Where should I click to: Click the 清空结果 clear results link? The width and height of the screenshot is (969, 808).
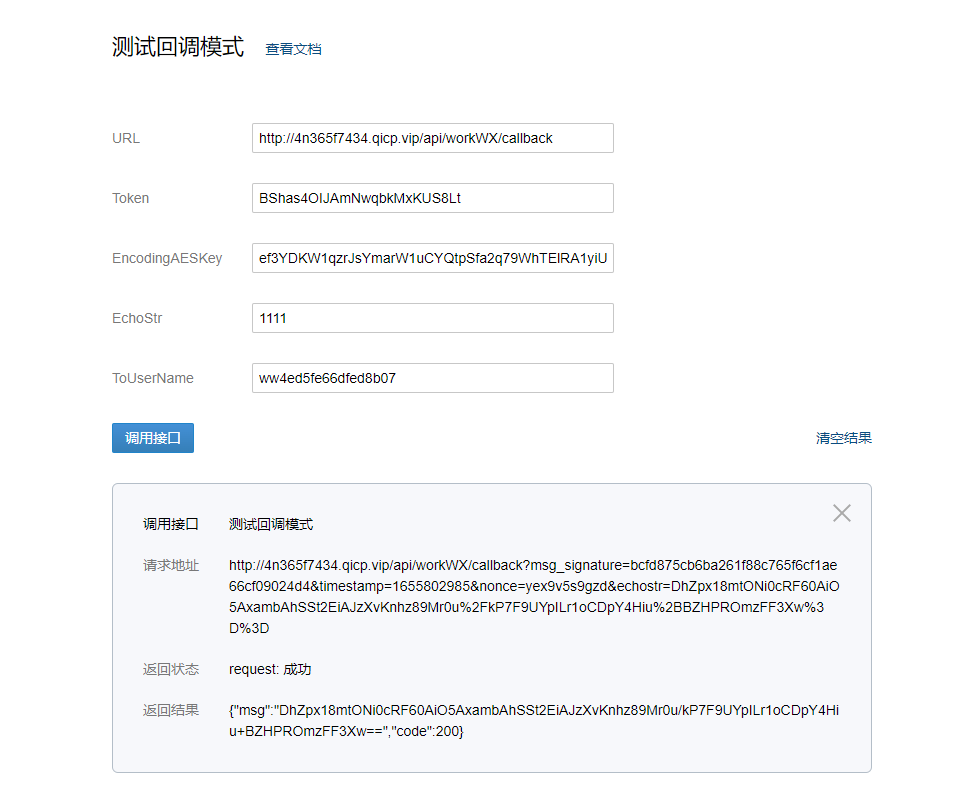(x=842, y=437)
